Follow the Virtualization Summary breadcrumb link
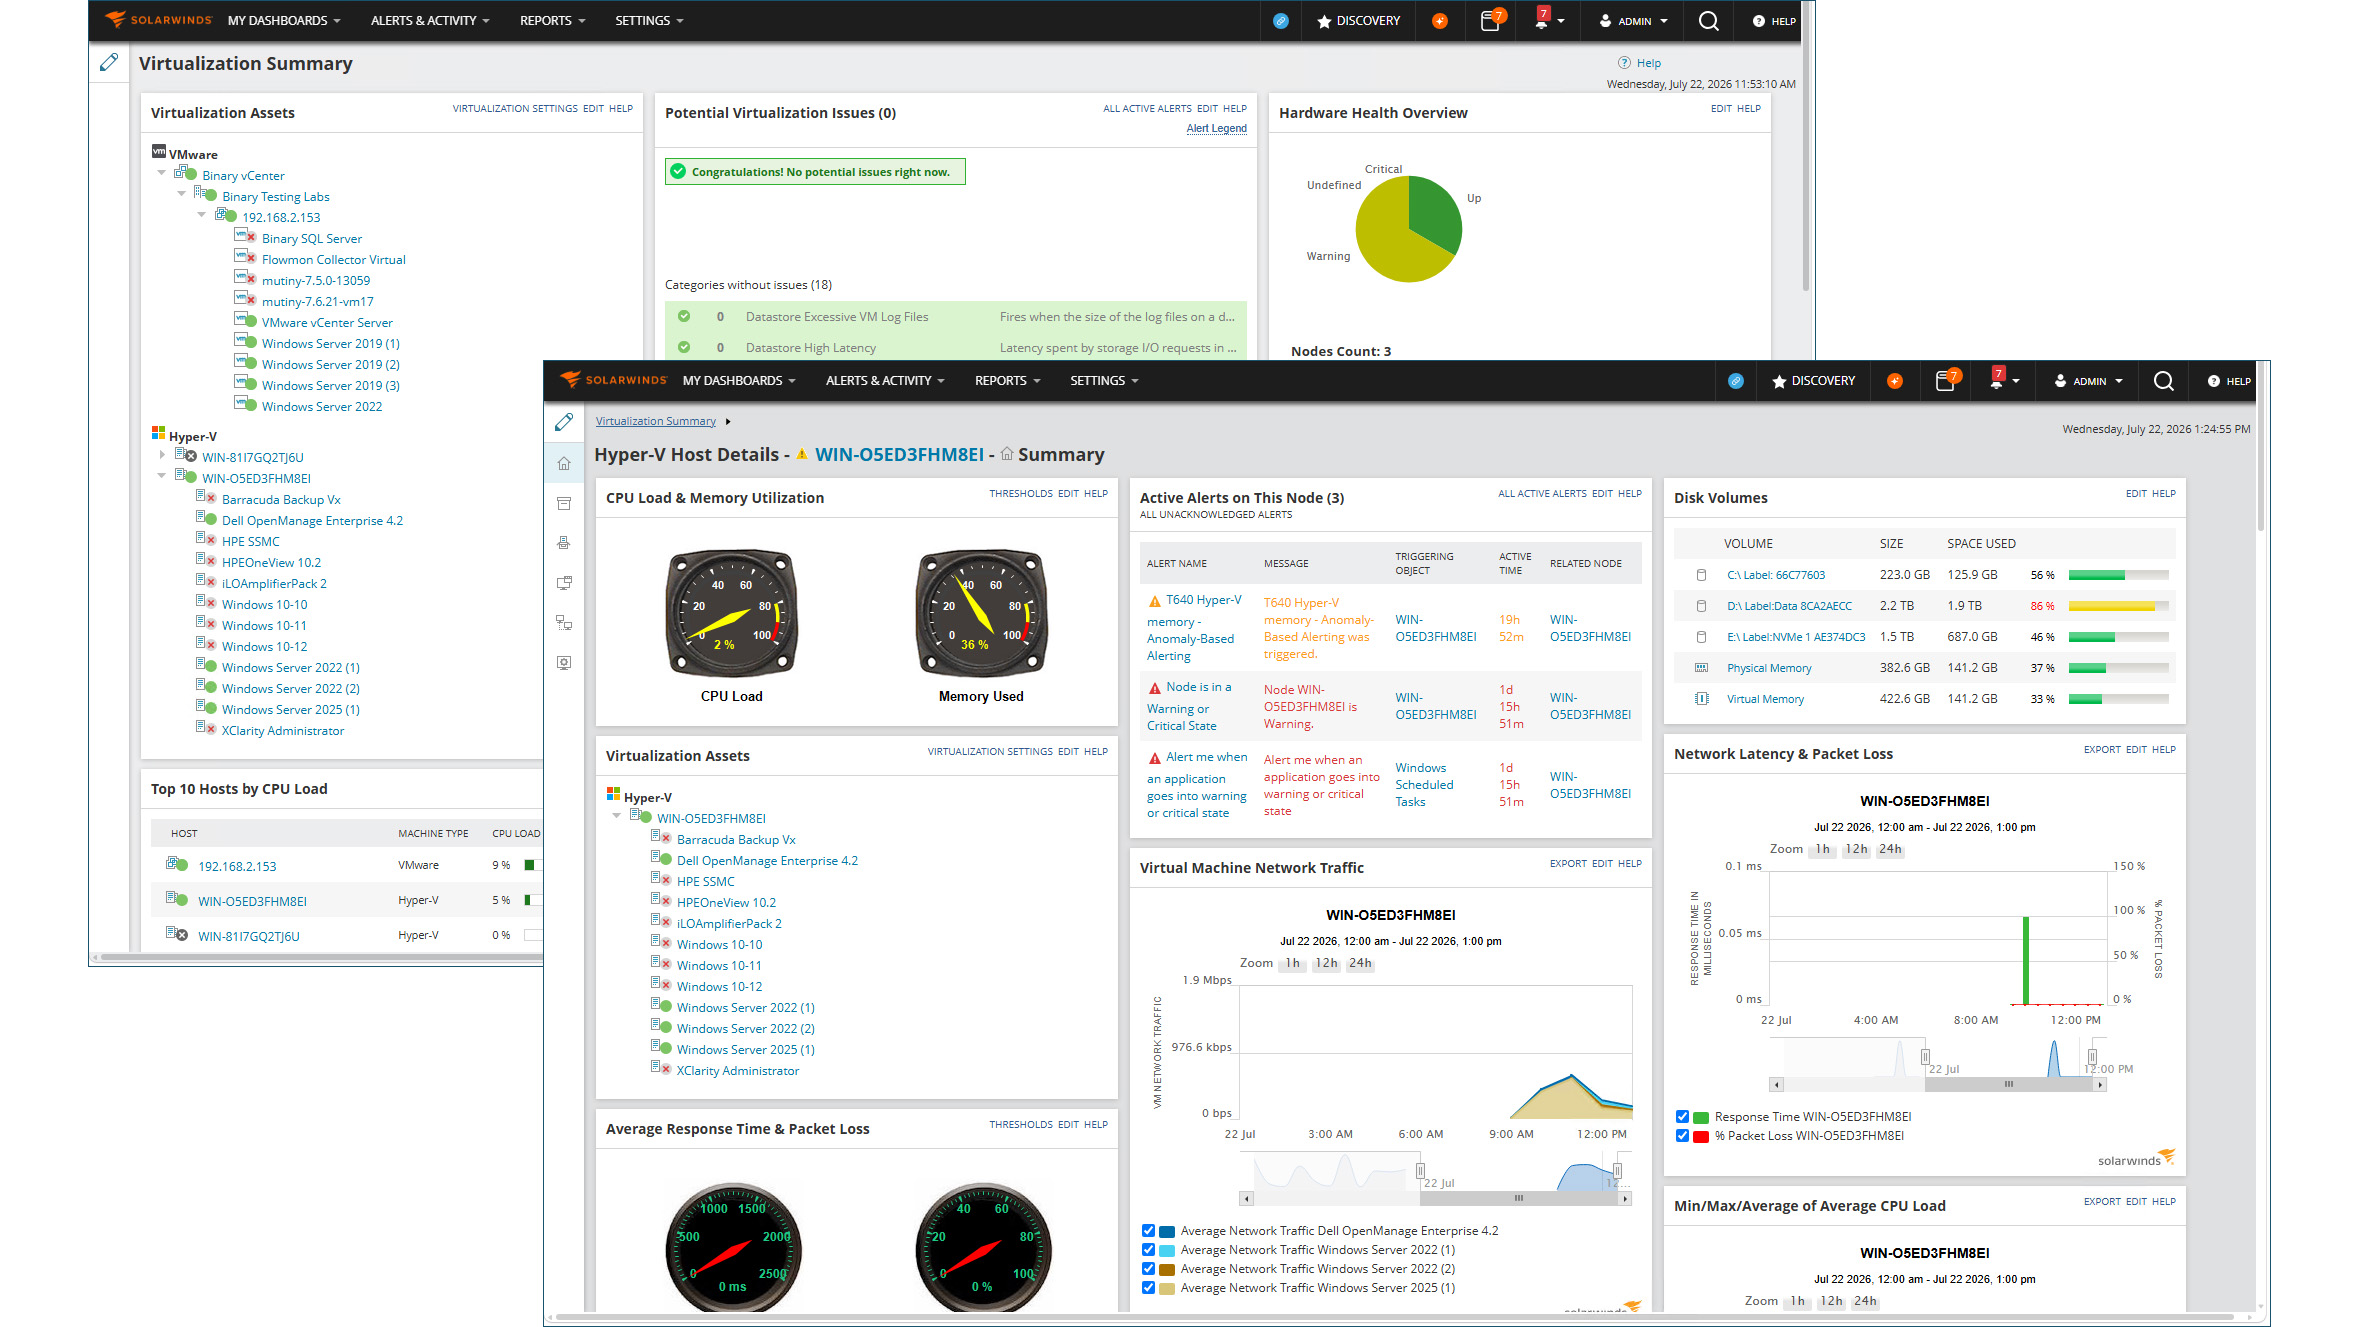 coord(656,421)
